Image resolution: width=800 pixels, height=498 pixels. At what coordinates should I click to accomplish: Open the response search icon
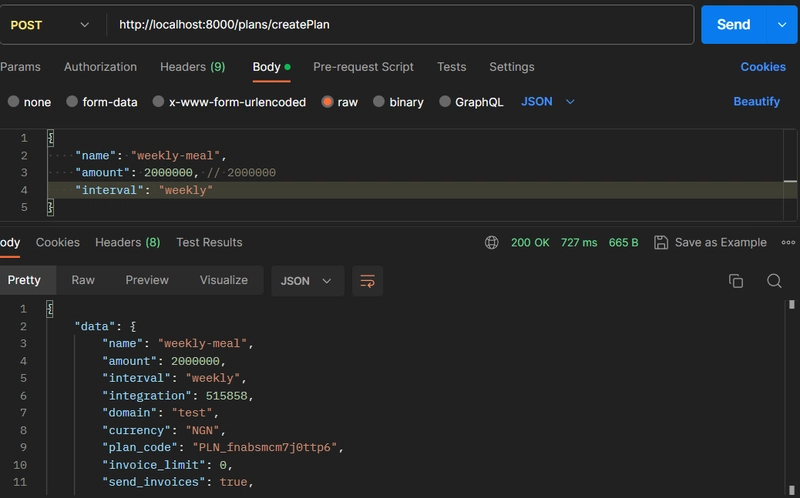coord(774,281)
